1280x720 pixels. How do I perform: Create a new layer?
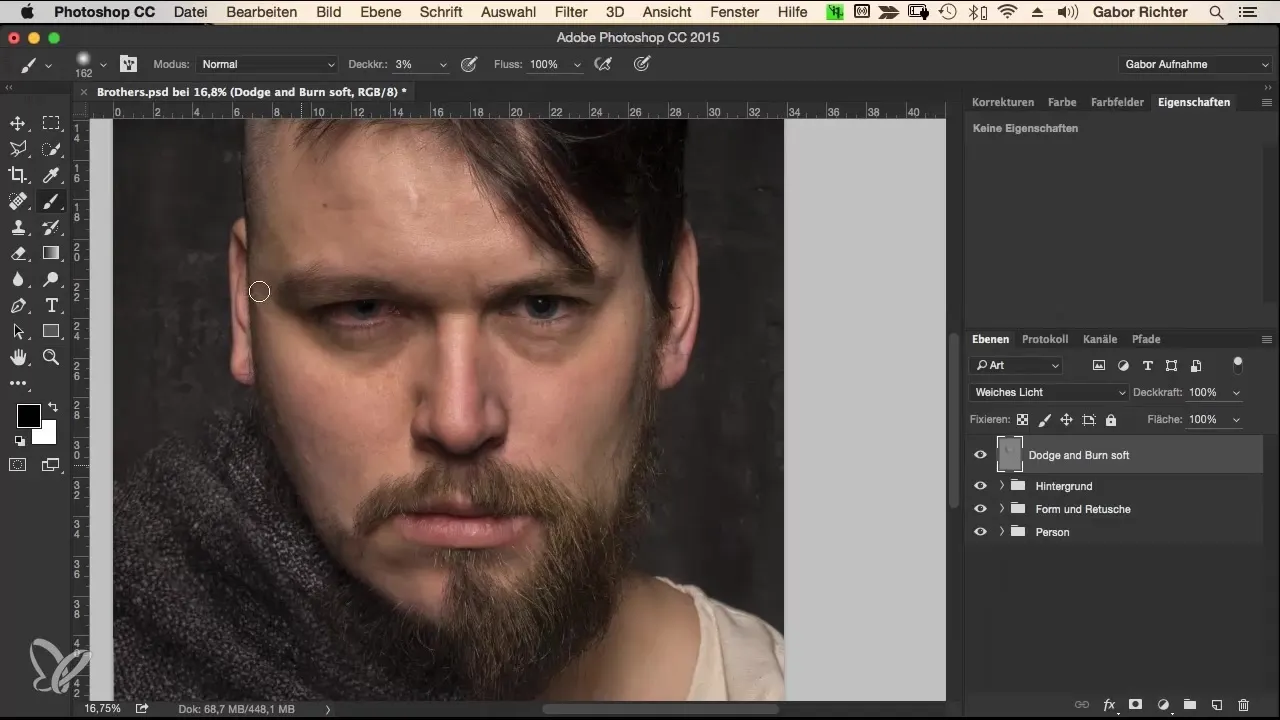pyautogui.click(x=1216, y=704)
